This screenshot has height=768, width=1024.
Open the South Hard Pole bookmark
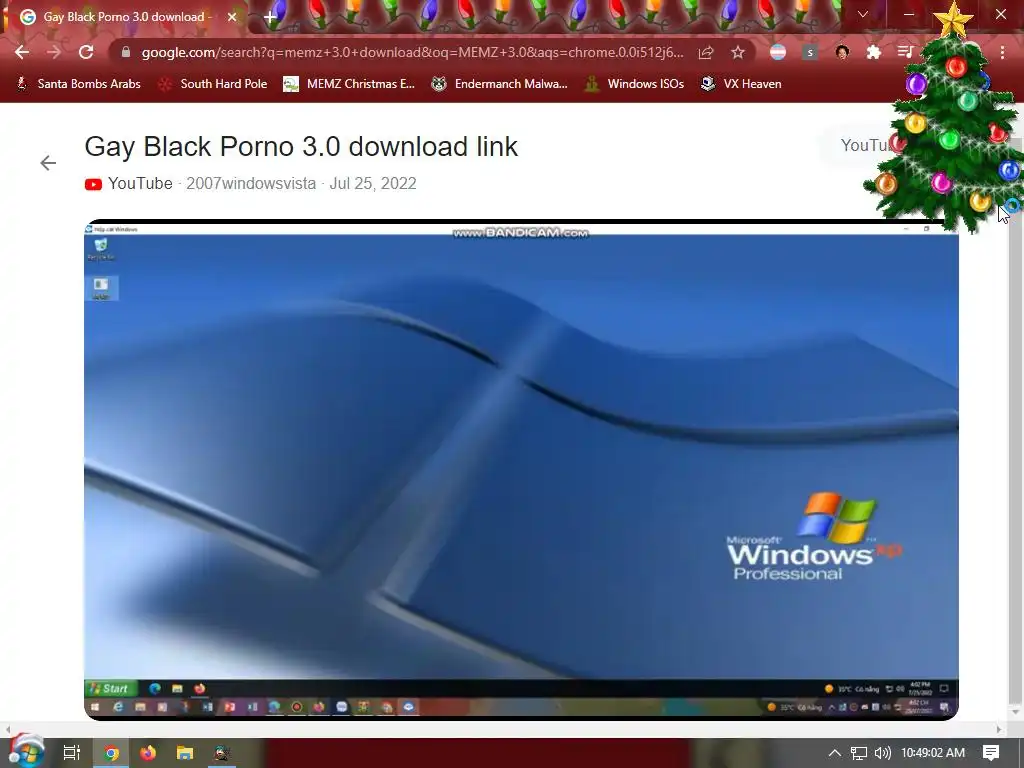[213, 84]
